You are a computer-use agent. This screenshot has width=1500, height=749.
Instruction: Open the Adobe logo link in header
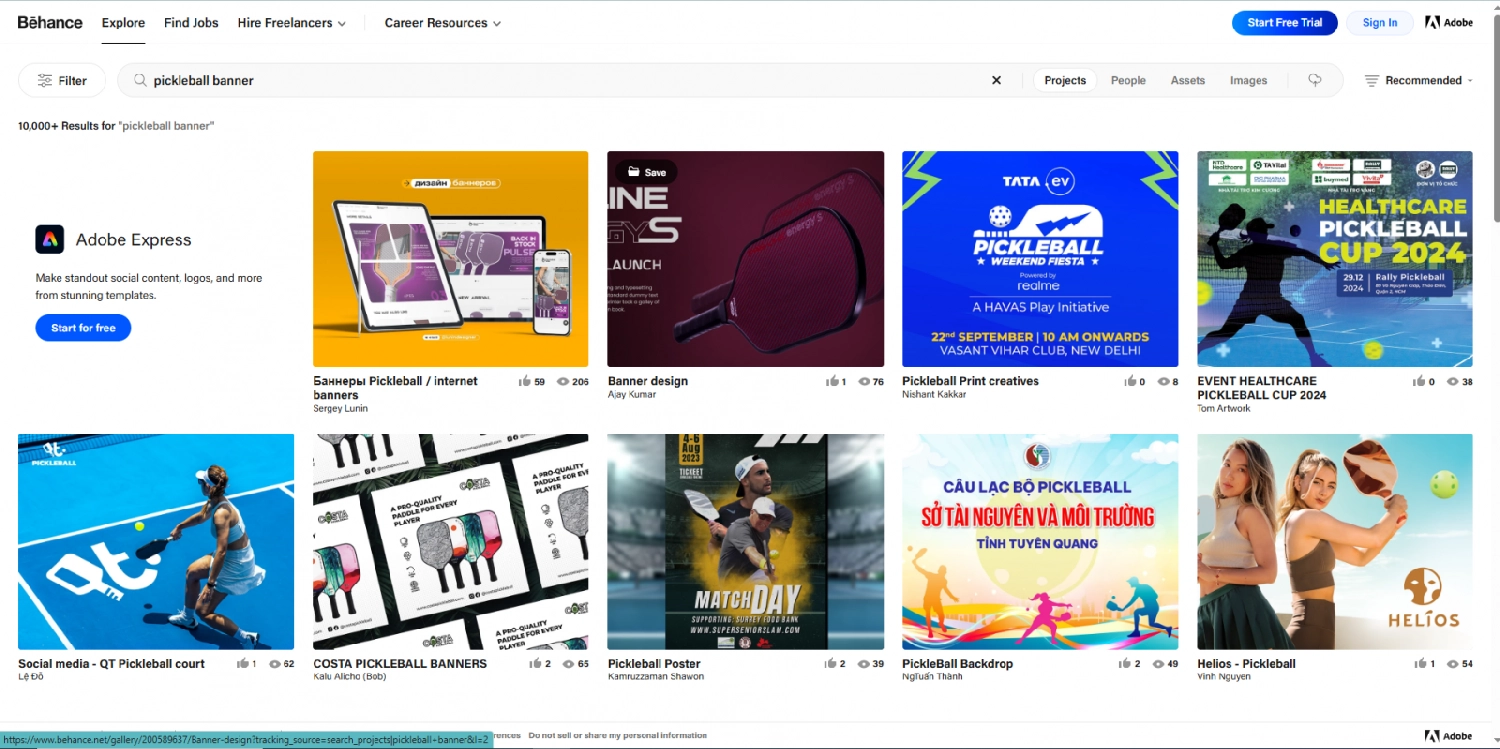tap(1449, 22)
